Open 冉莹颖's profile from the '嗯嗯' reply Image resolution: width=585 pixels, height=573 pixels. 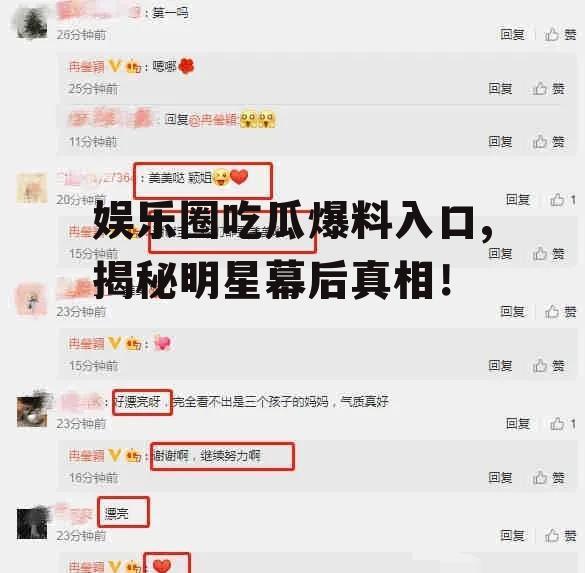click(86, 67)
